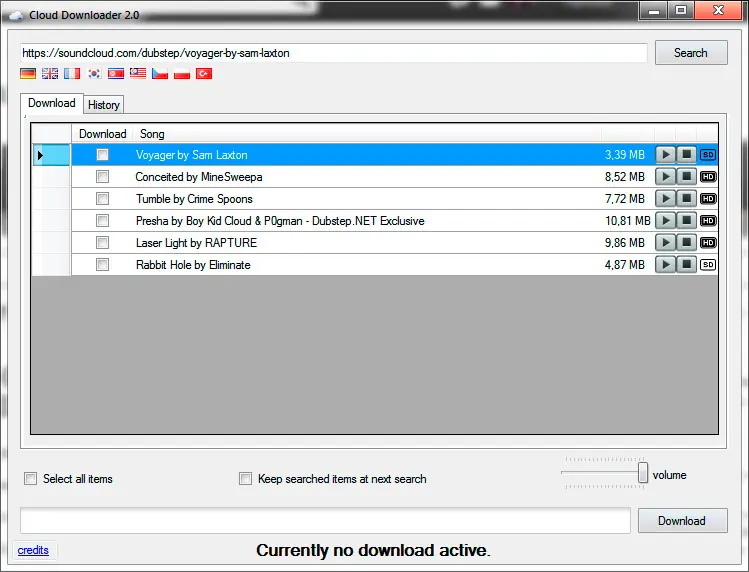The width and height of the screenshot is (749, 572).
Task: Click the Search button
Action: [691, 53]
